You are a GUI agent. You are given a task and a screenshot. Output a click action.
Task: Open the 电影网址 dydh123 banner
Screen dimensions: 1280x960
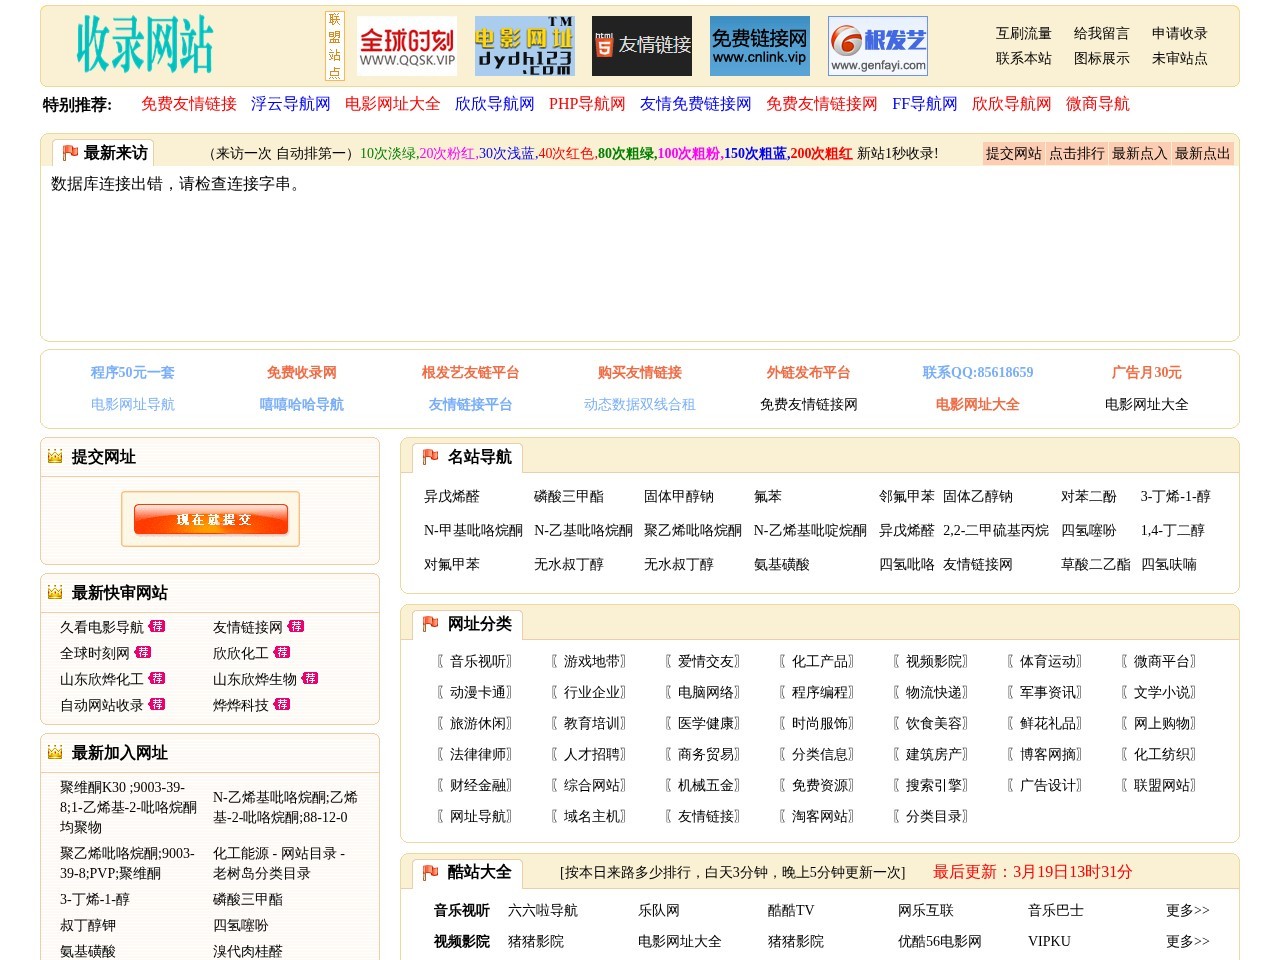tap(524, 46)
